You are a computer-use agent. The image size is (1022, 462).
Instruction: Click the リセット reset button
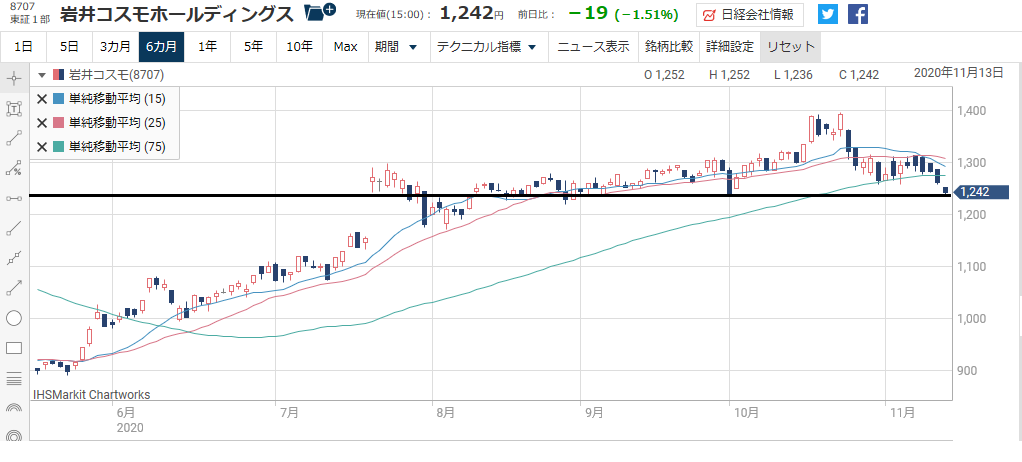pyautogui.click(x=791, y=47)
